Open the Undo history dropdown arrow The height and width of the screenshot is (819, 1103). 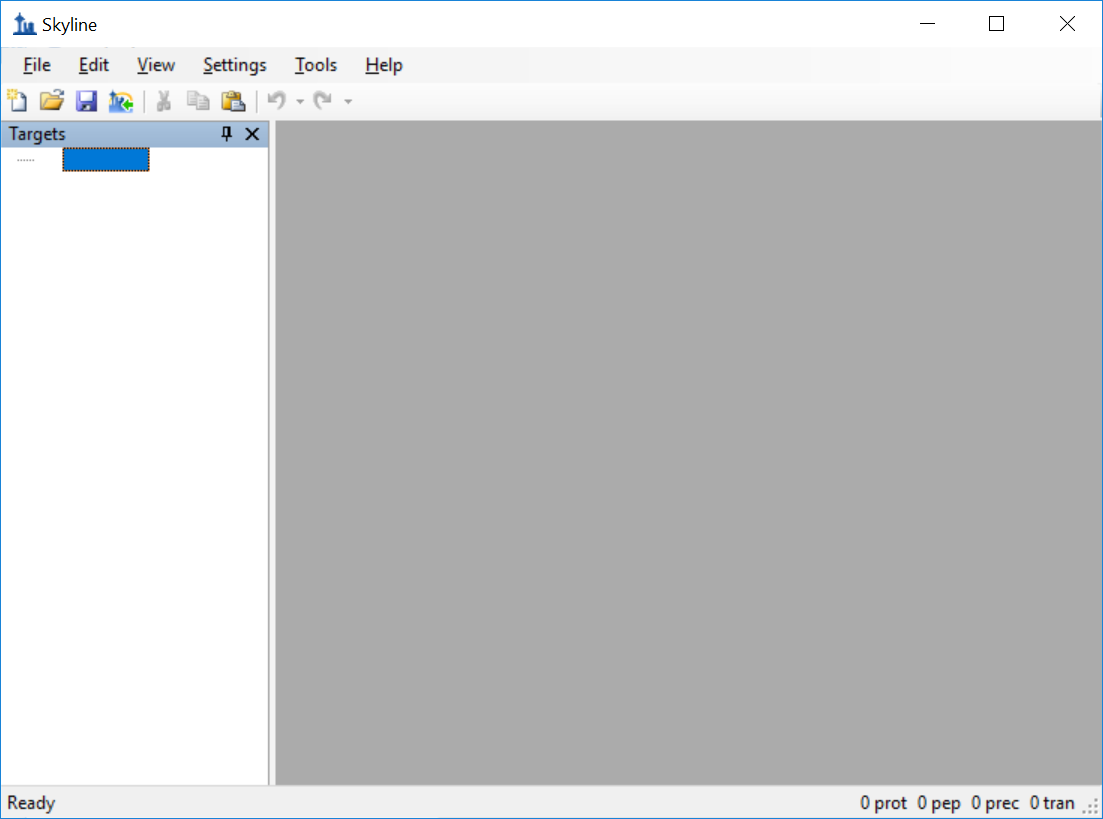(300, 102)
